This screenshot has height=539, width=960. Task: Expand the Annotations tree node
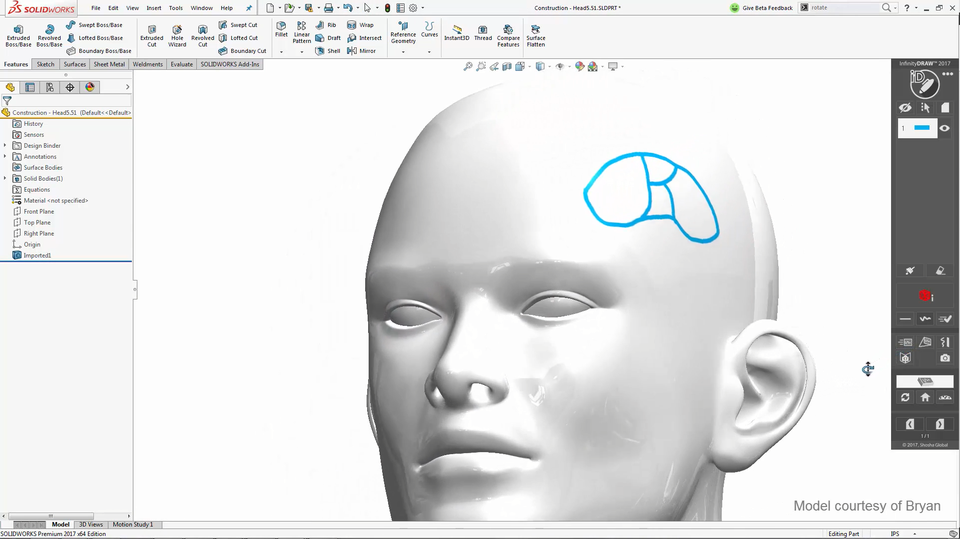(5, 157)
